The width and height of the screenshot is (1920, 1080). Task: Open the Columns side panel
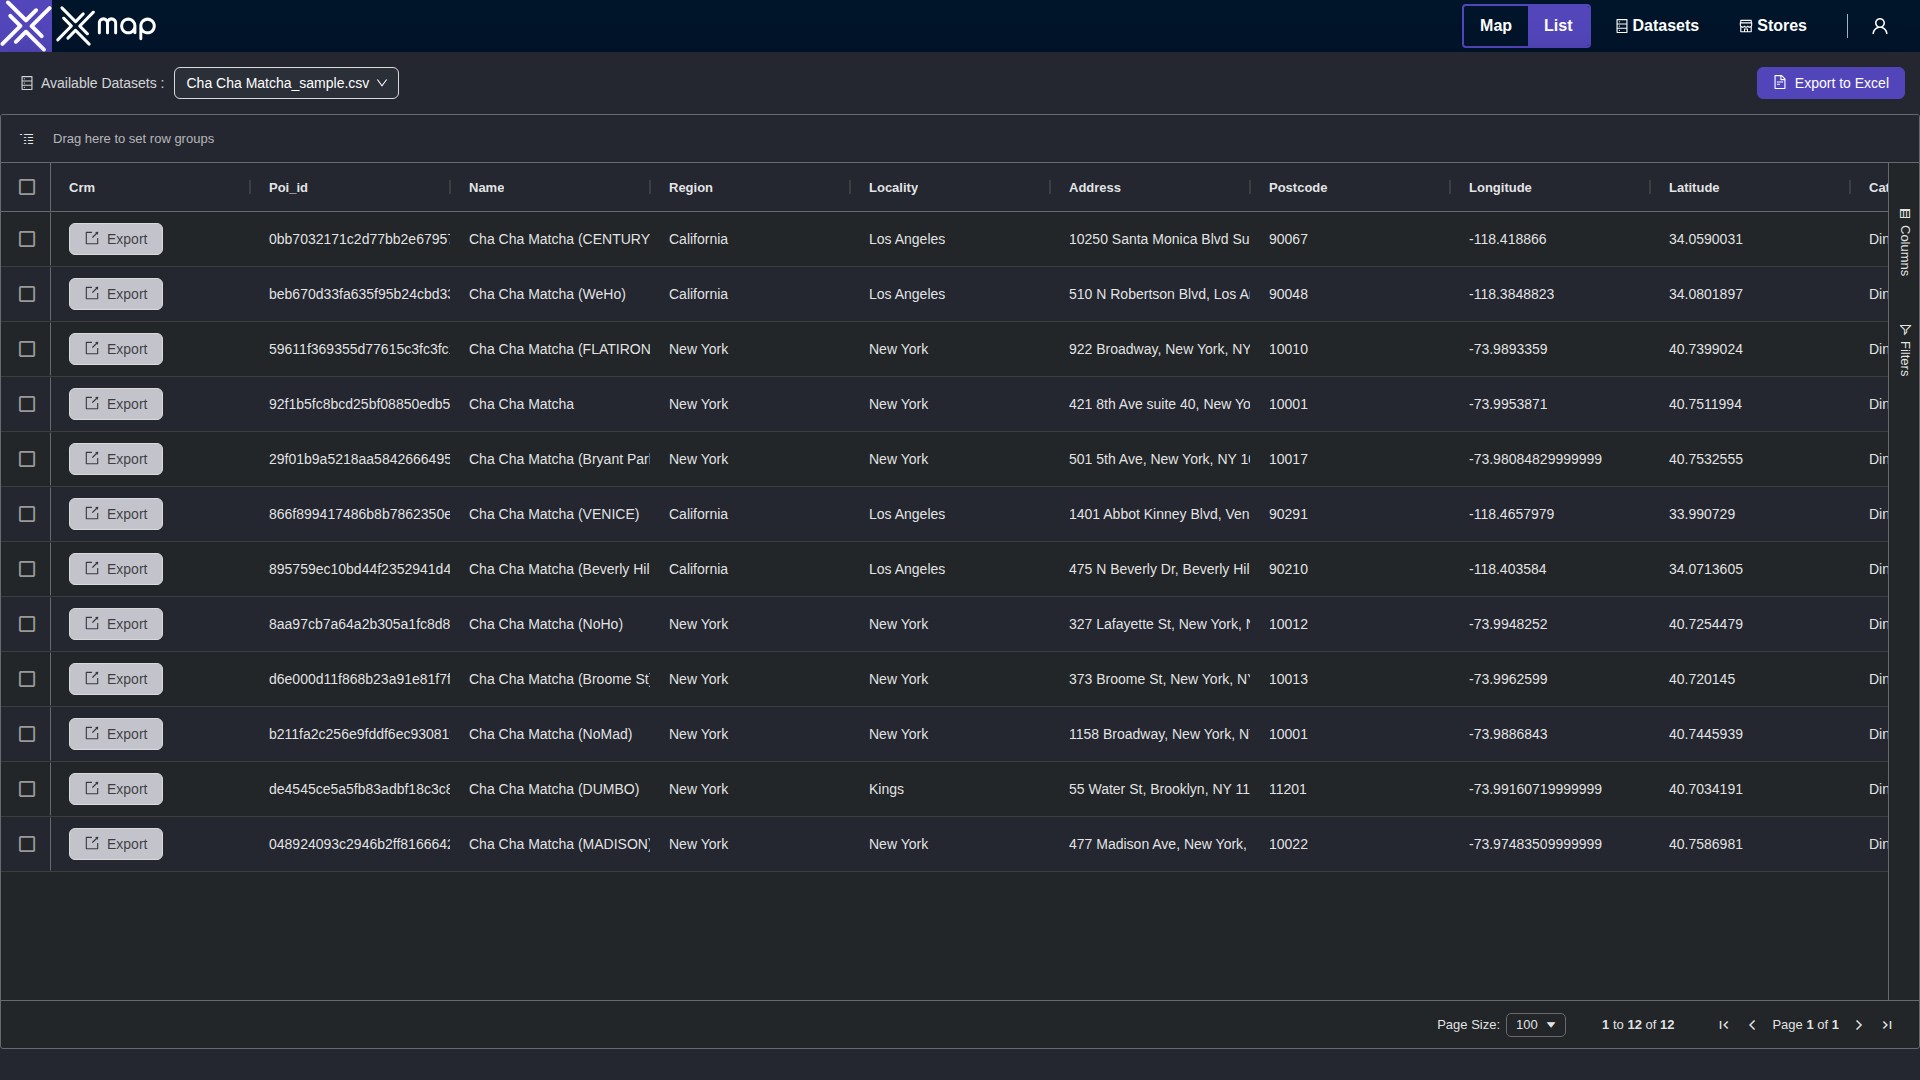pos(1905,242)
